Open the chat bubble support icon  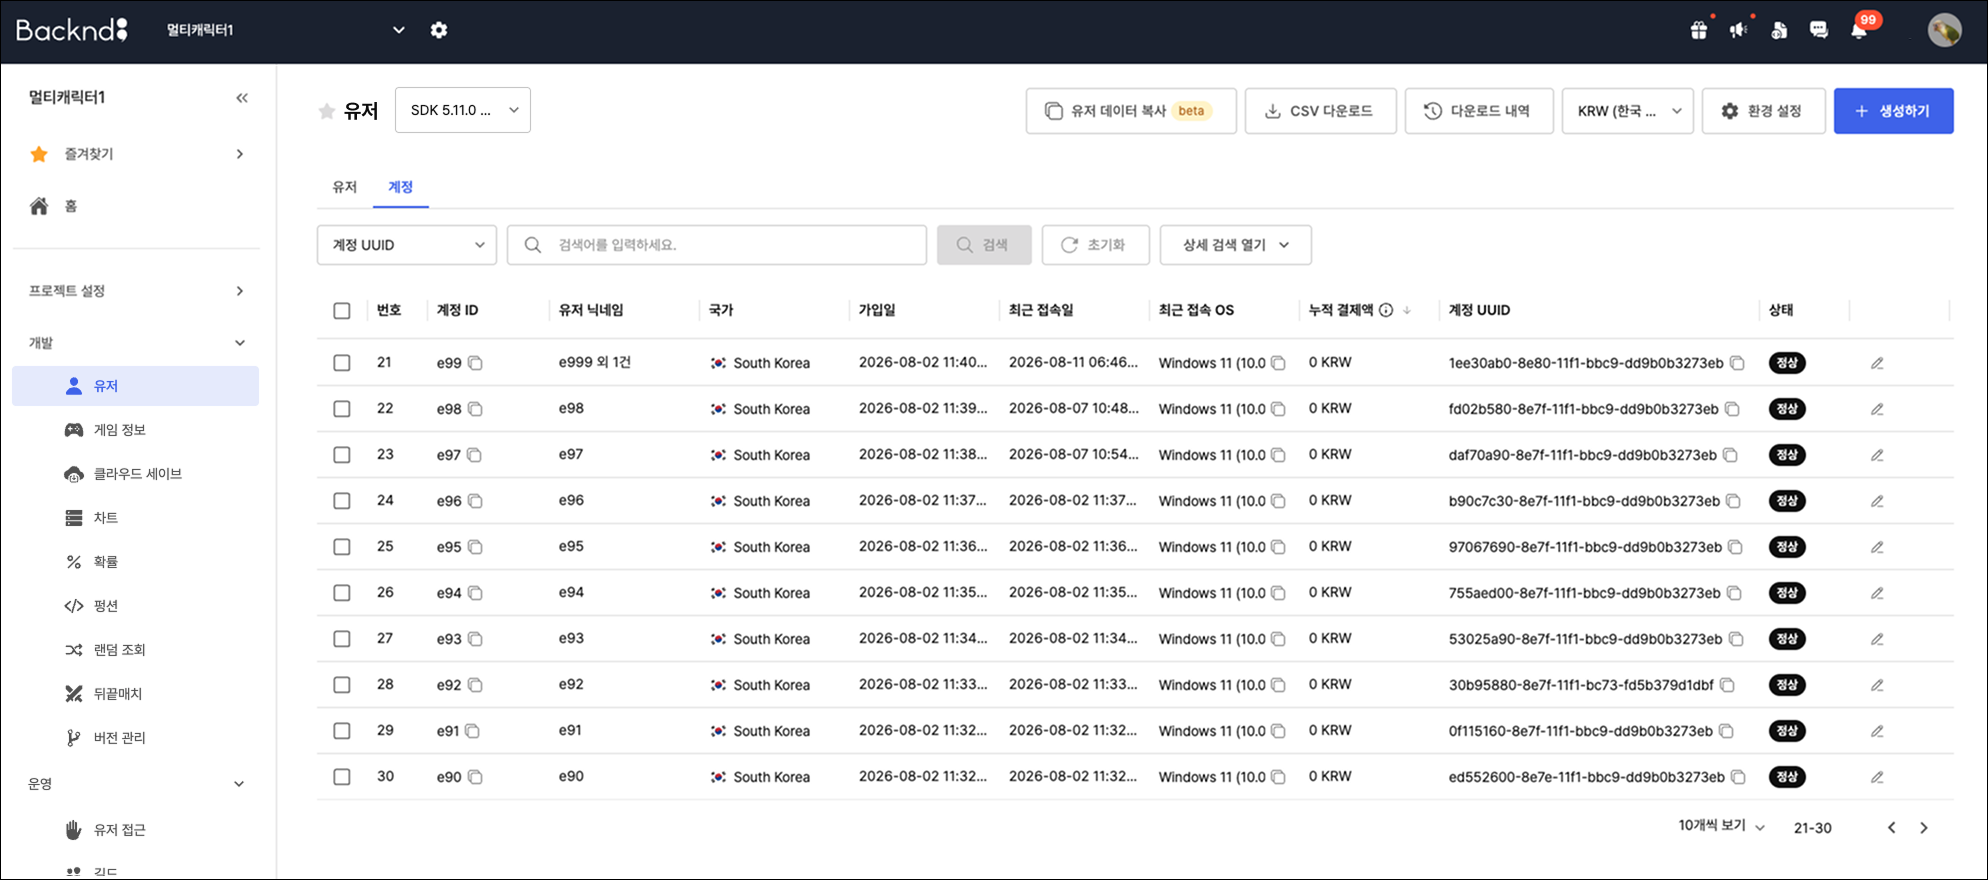coord(1819,30)
